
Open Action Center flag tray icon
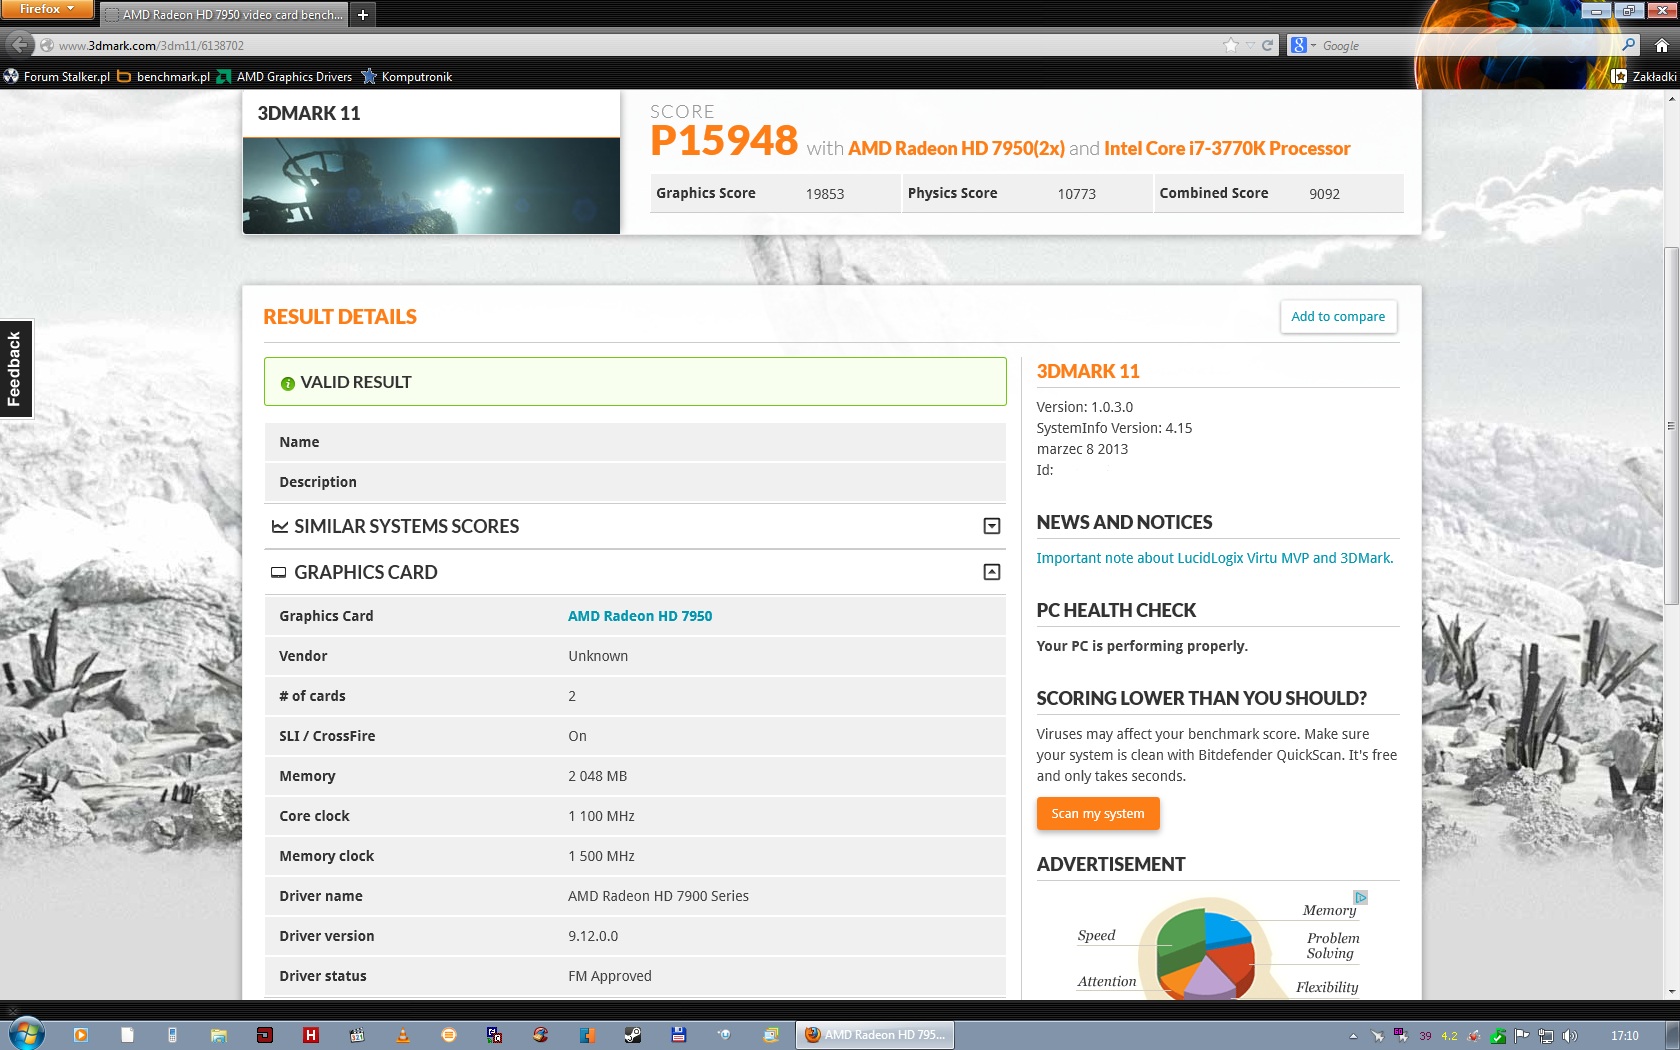1521,1036
